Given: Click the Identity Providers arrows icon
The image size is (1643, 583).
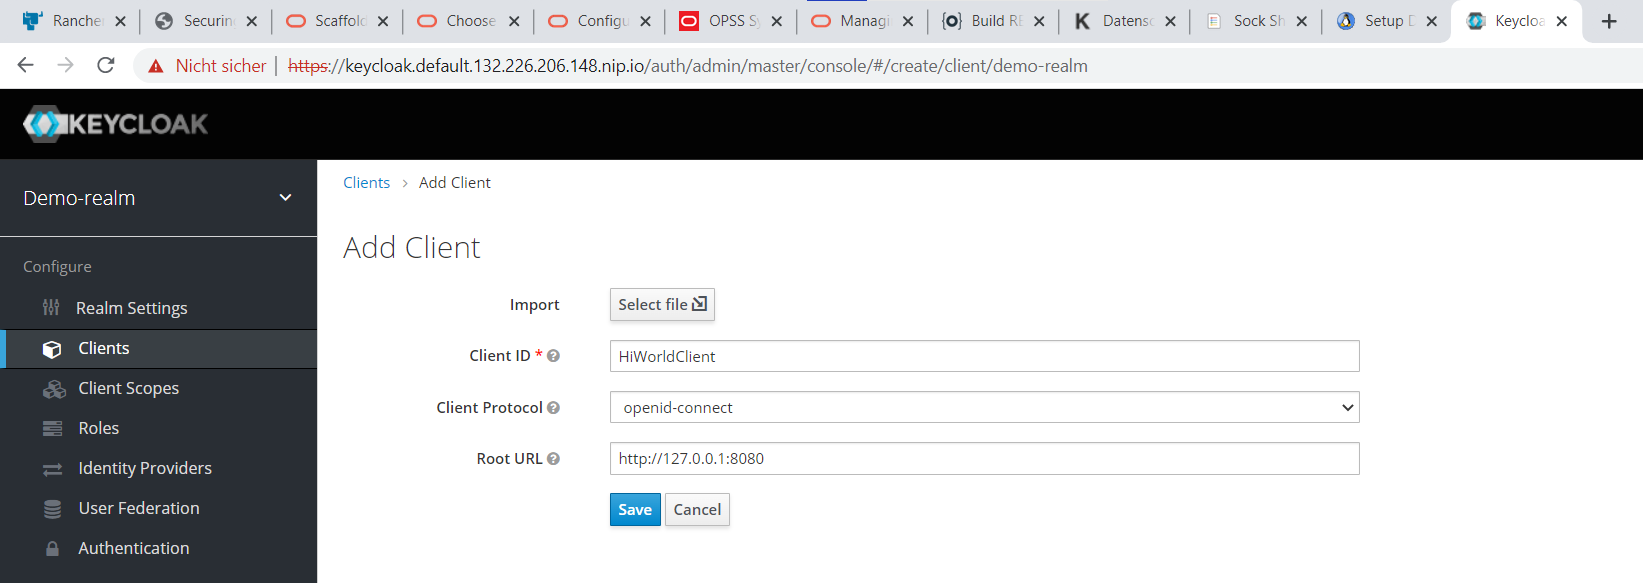Looking at the screenshot, I should 52,469.
